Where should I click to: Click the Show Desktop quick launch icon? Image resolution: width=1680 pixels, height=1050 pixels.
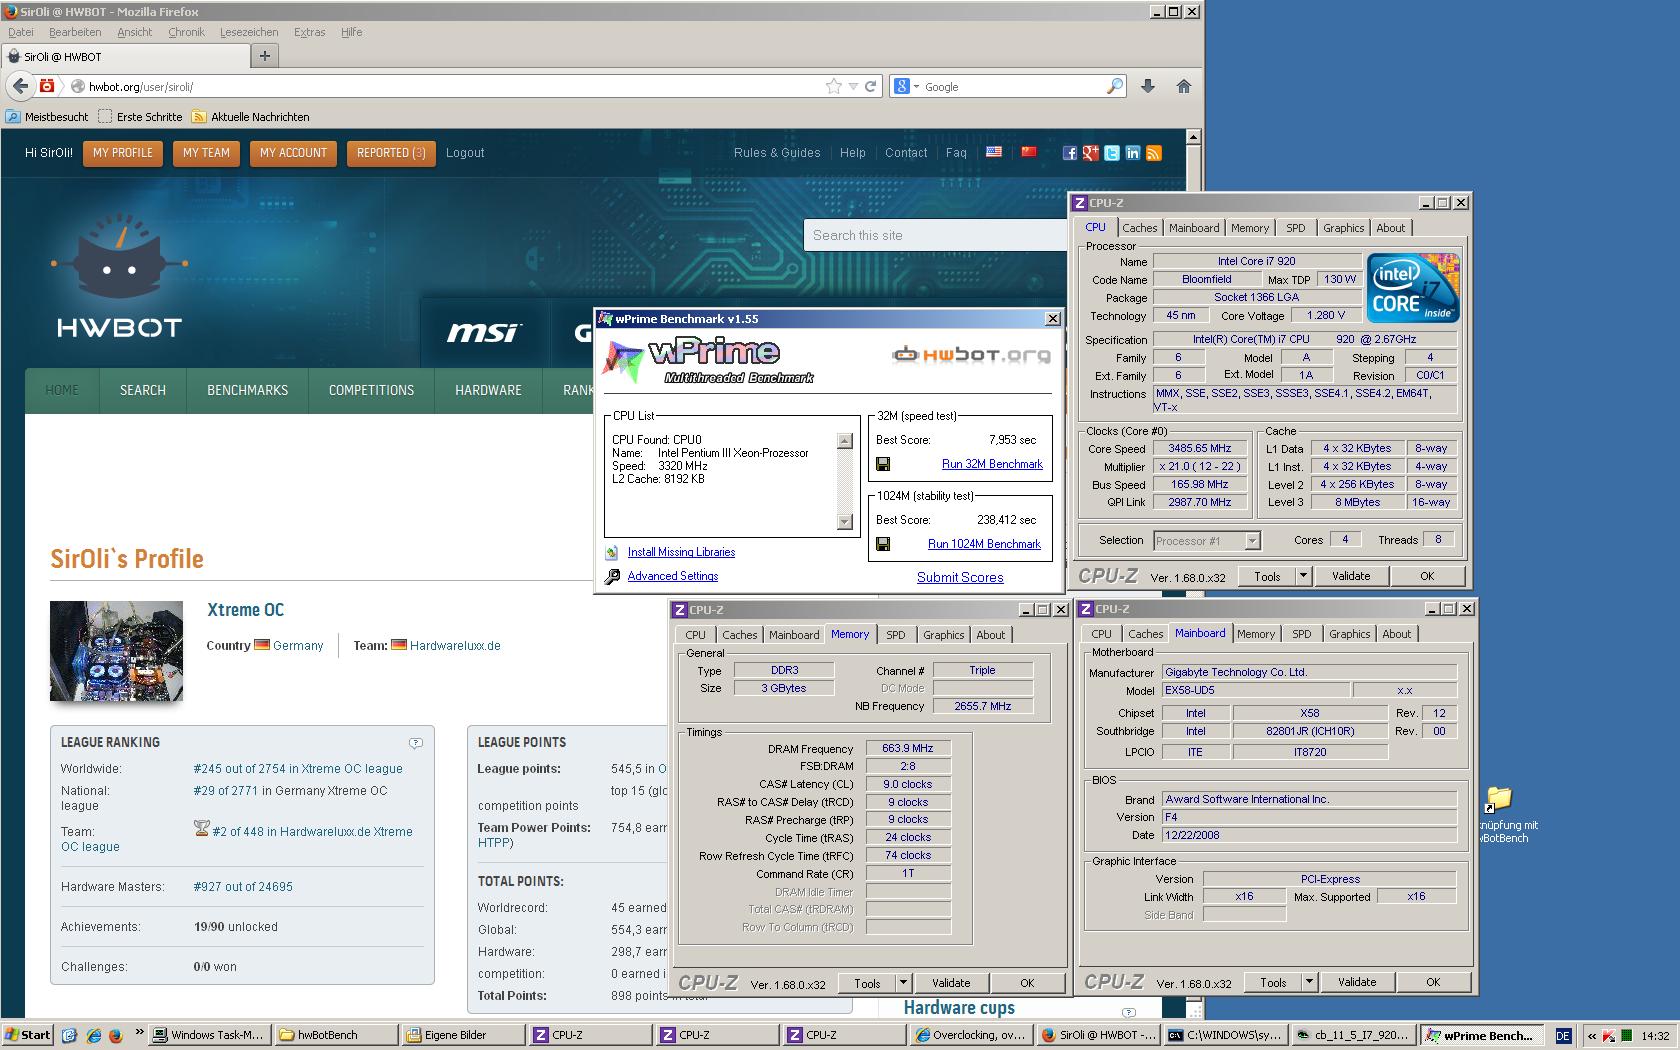tap(70, 1035)
